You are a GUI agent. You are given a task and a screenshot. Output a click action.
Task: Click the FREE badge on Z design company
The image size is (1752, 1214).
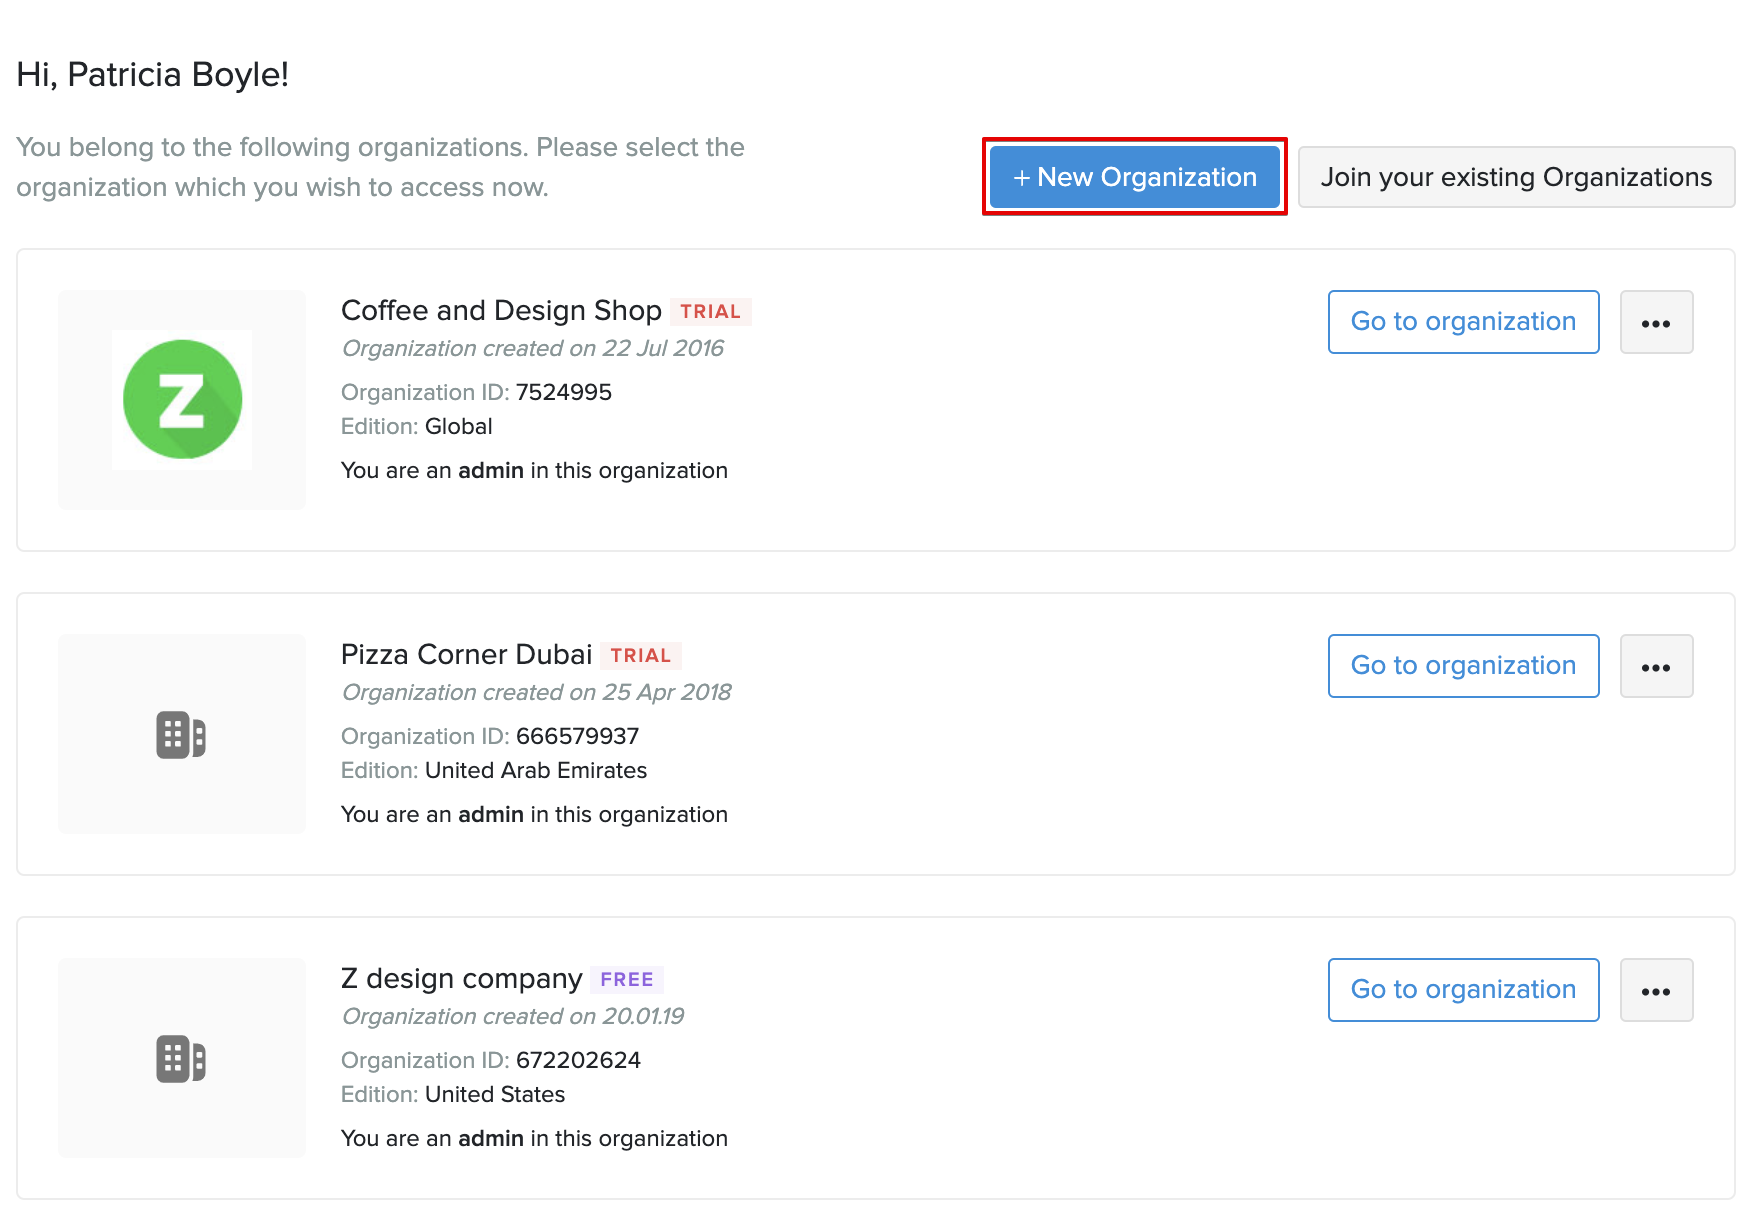click(626, 980)
